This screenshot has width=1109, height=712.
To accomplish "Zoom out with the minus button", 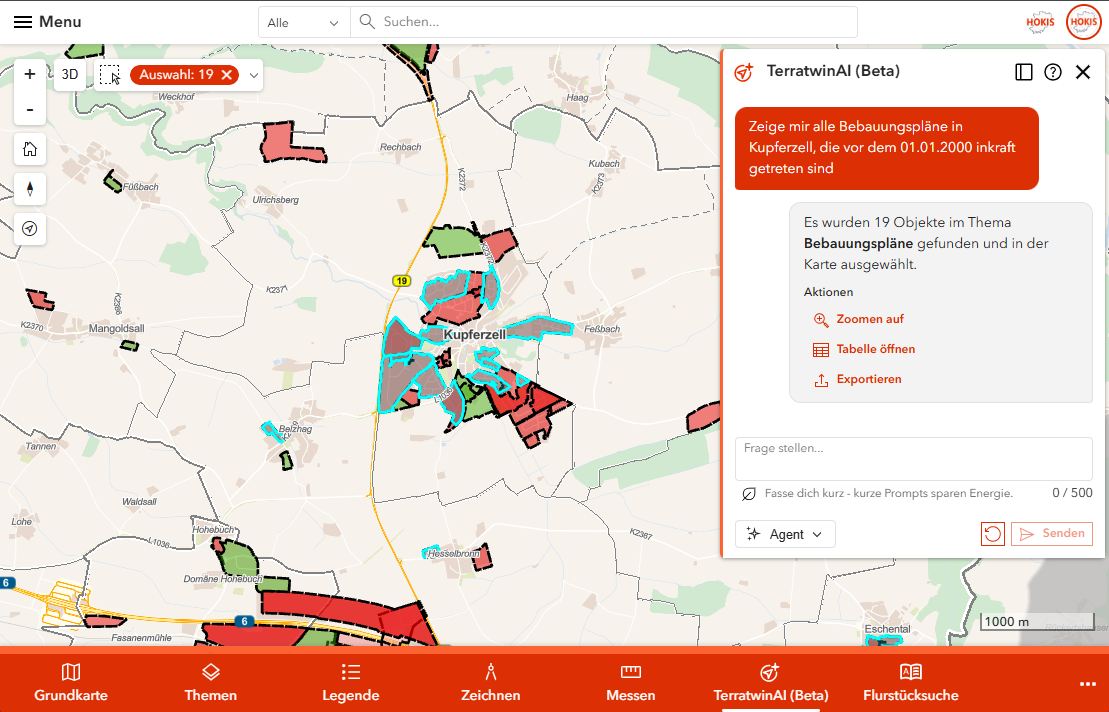I will (x=30, y=110).
